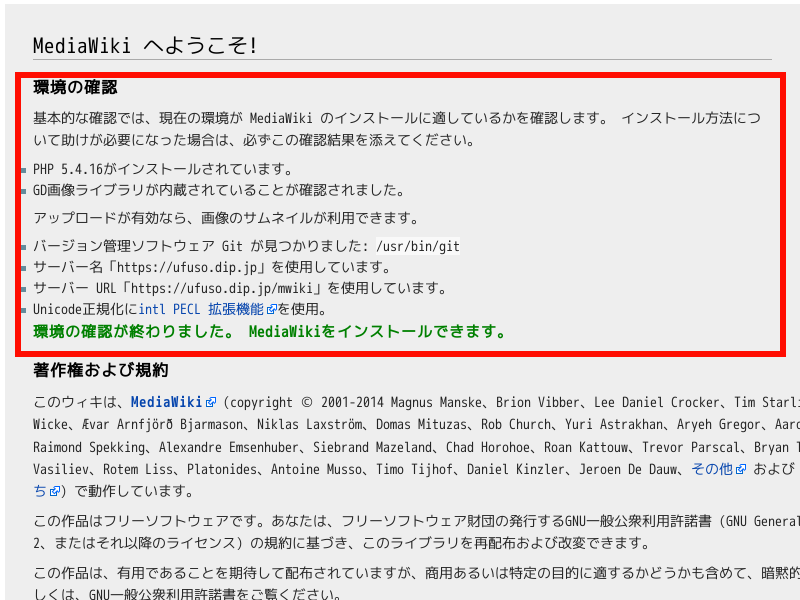Open the intl PECL 拡張機能 link
The image size is (800, 600).
click(200, 310)
